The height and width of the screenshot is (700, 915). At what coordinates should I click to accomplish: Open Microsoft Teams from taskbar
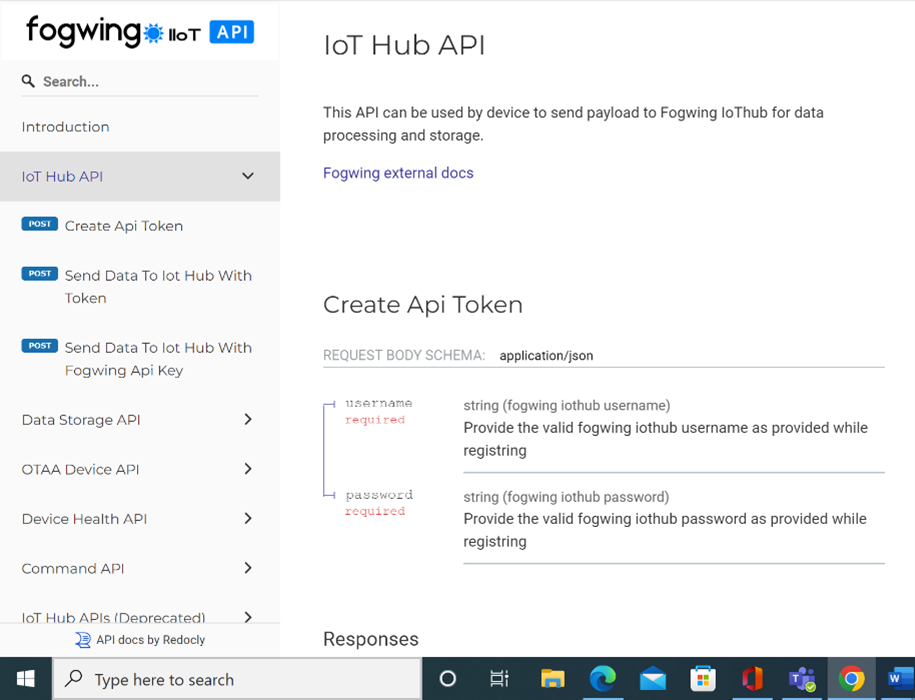click(x=803, y=679)
